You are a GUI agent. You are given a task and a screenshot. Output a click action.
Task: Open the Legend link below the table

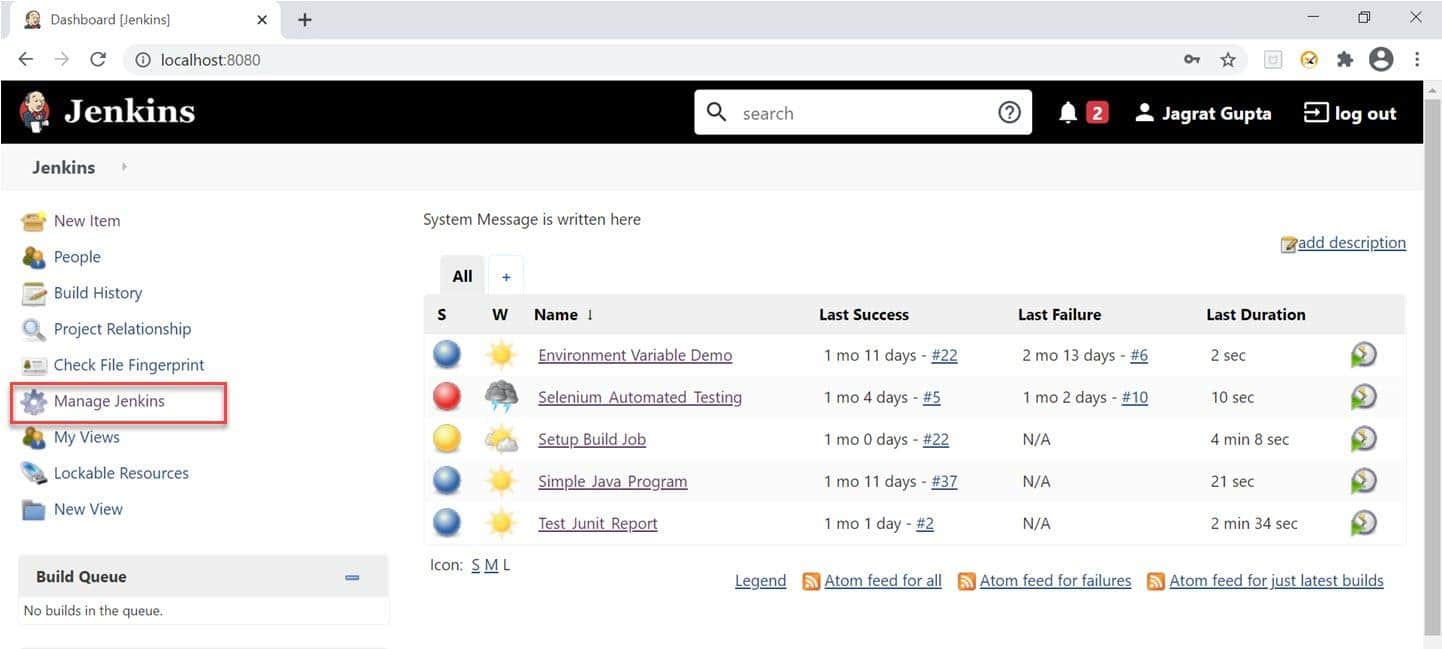(x=760, y=580)
